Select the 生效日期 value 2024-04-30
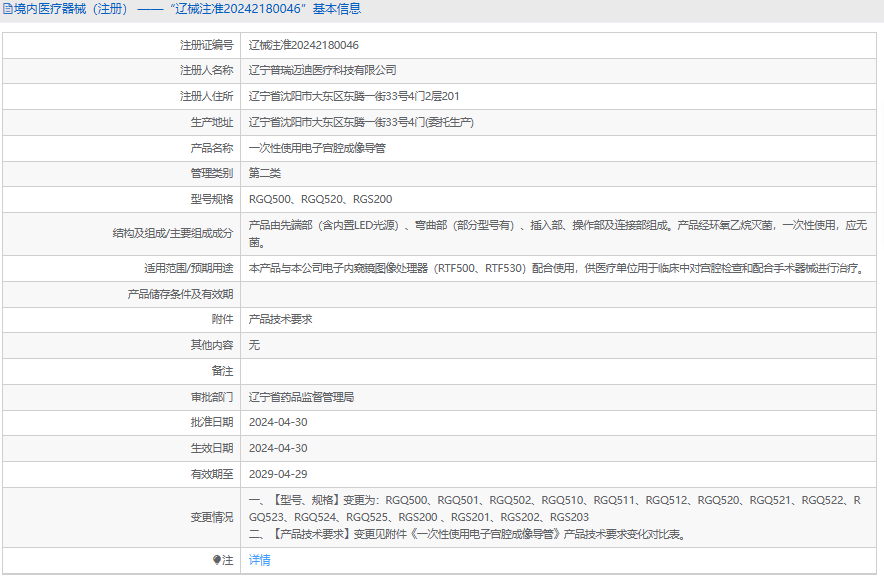The image size is (884, 579). tap(278, 448)
